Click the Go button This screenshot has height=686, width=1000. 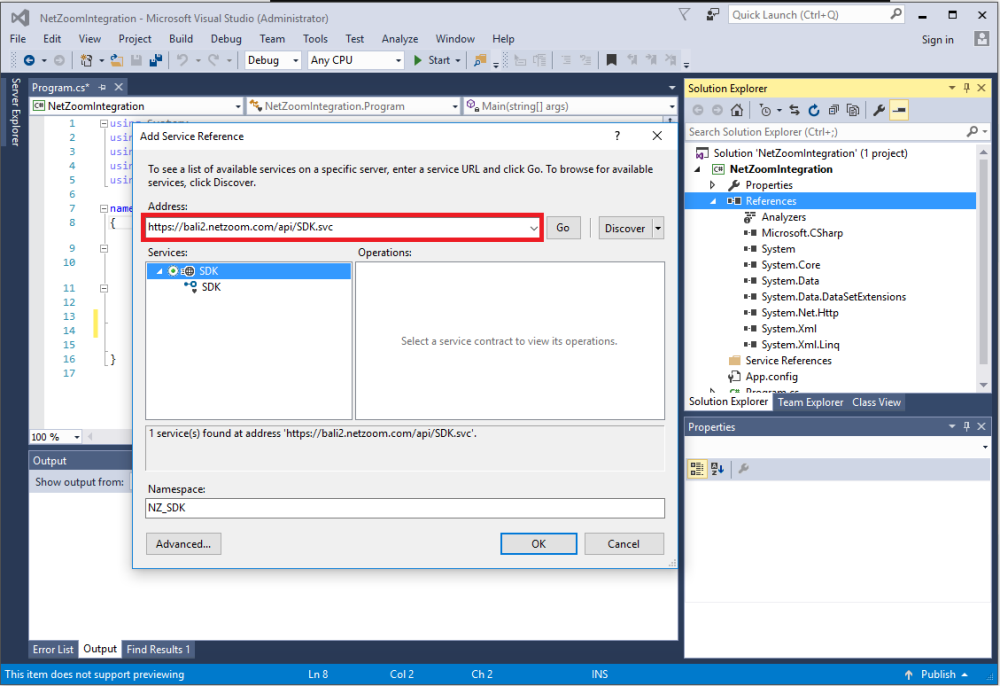[563, 228]
